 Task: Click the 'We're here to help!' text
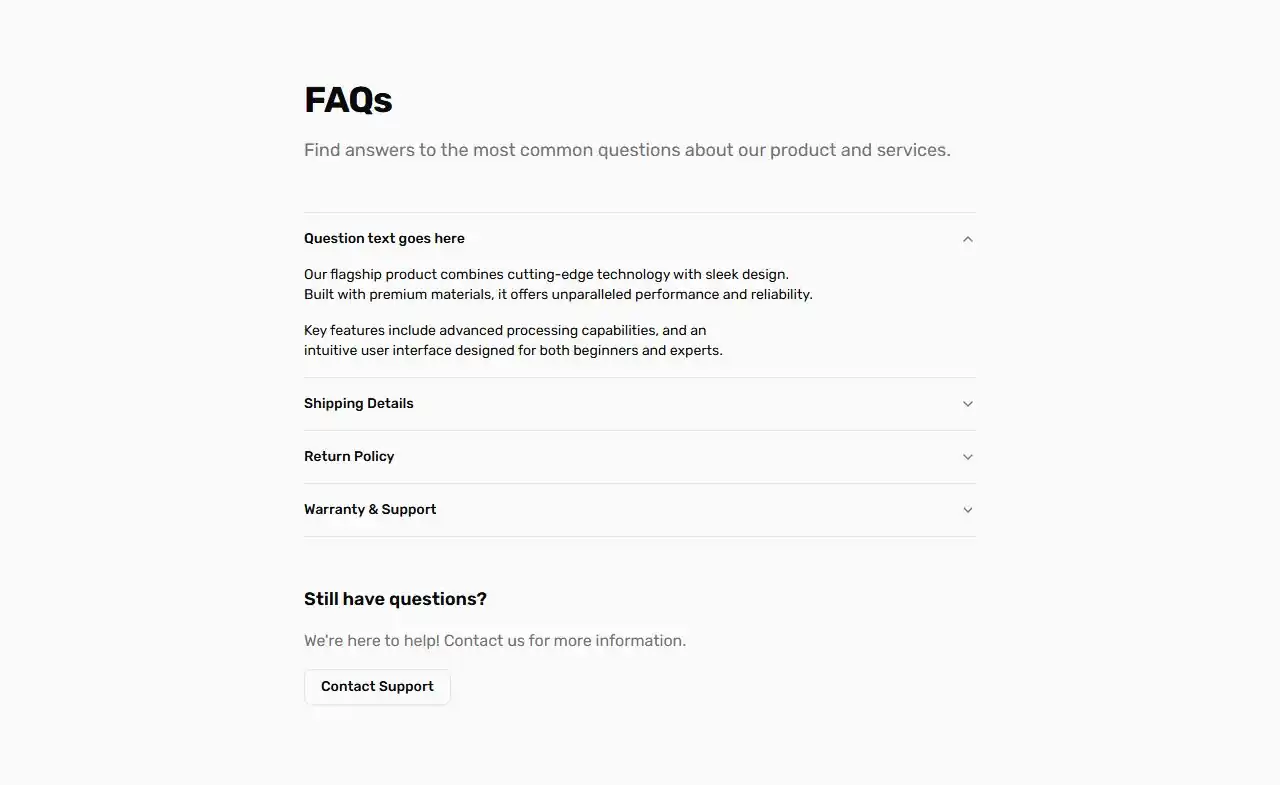pyautogui.click(x=495, y=640)
